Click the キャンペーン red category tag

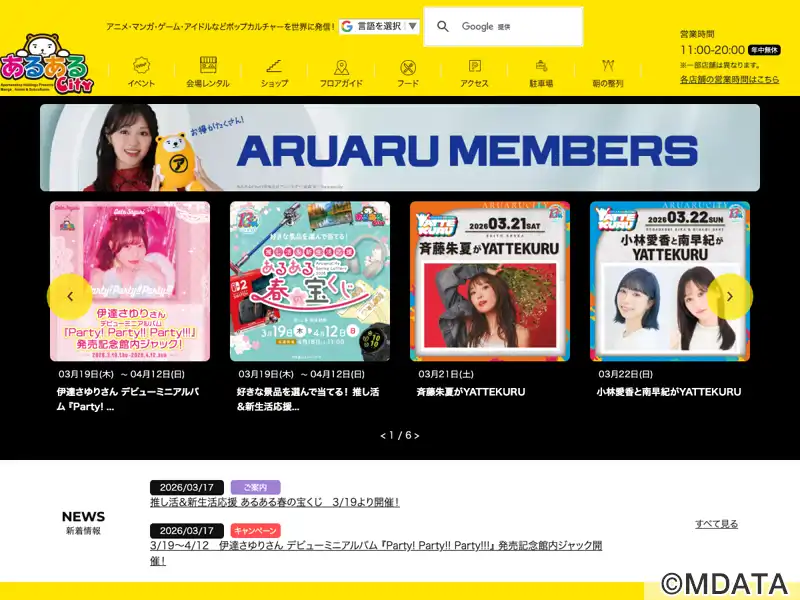[256, 531]
